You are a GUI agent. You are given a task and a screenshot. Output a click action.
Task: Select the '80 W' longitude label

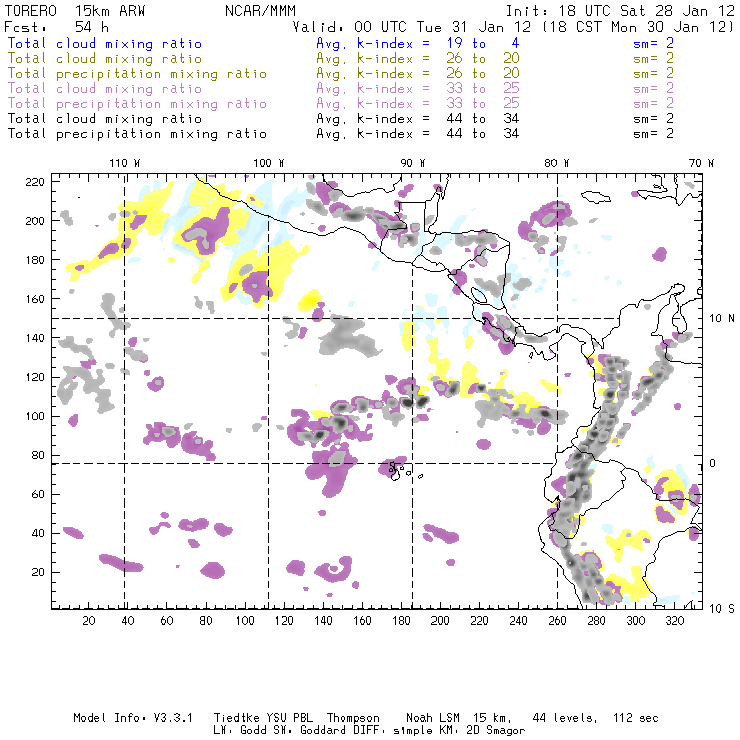(x=556, y=163)
